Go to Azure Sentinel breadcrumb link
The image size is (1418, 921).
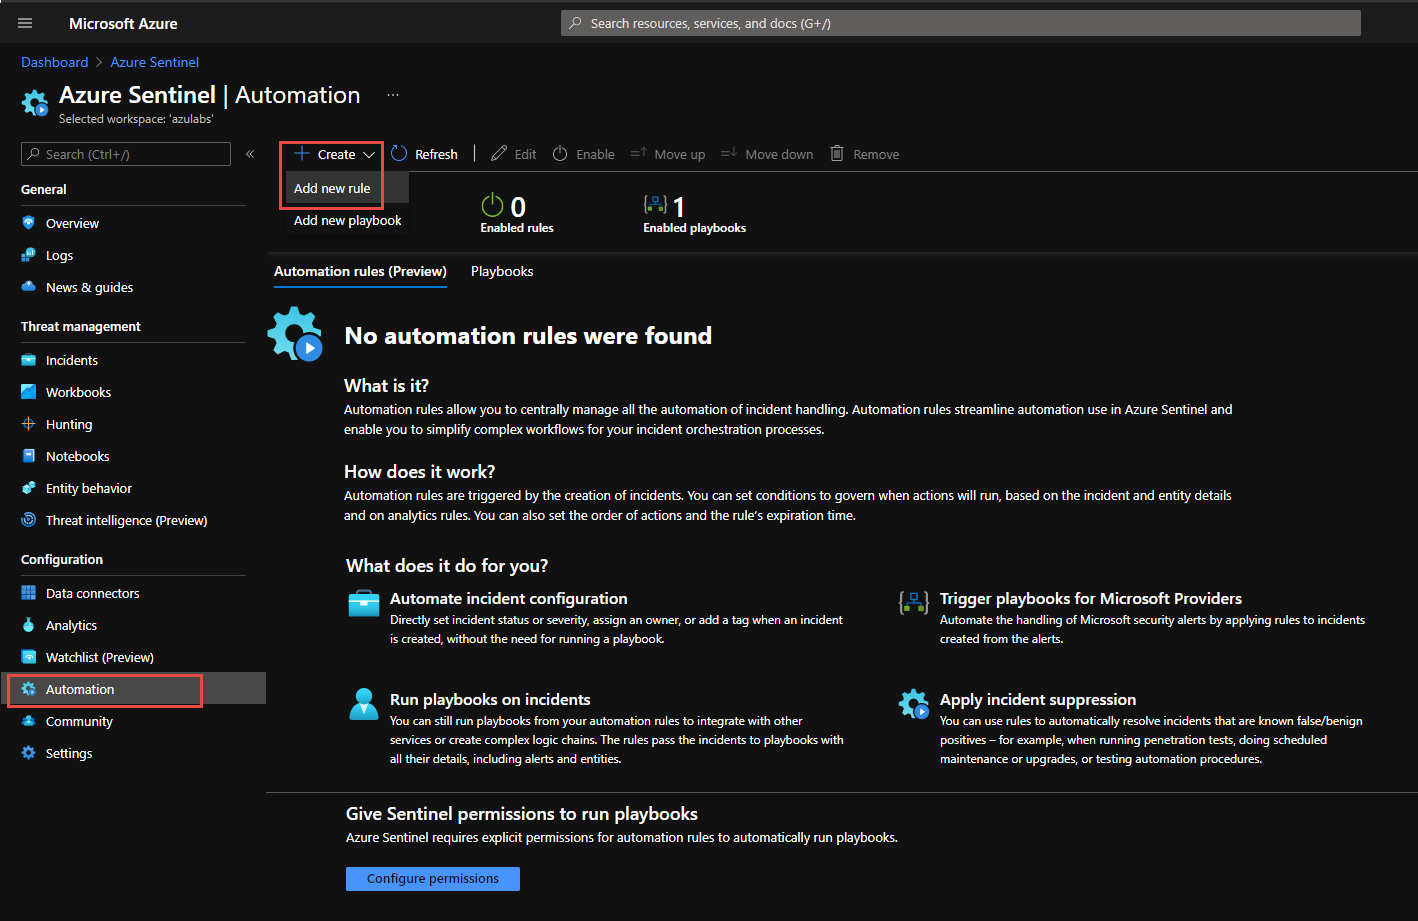pos(155,62)
